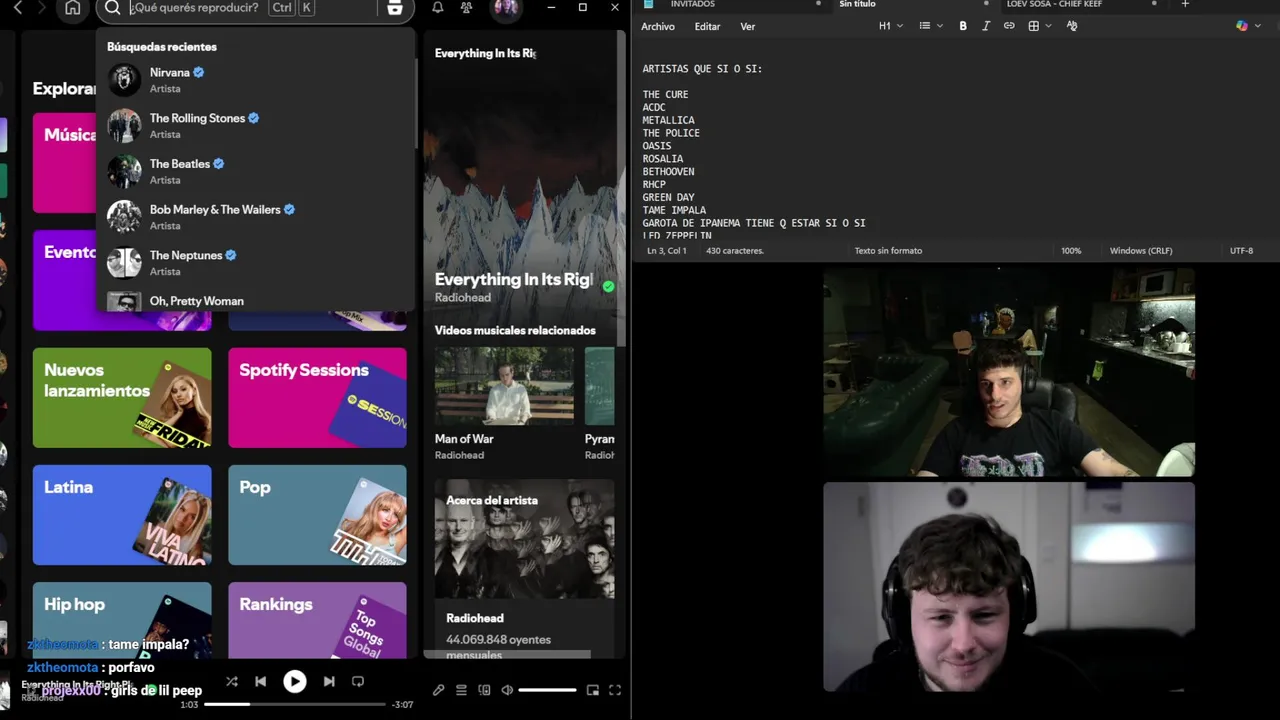The width and height of the screenshot is (1280, 720).
Task: Expand the list style dropdown in Notepad
Action: (931, 26)
